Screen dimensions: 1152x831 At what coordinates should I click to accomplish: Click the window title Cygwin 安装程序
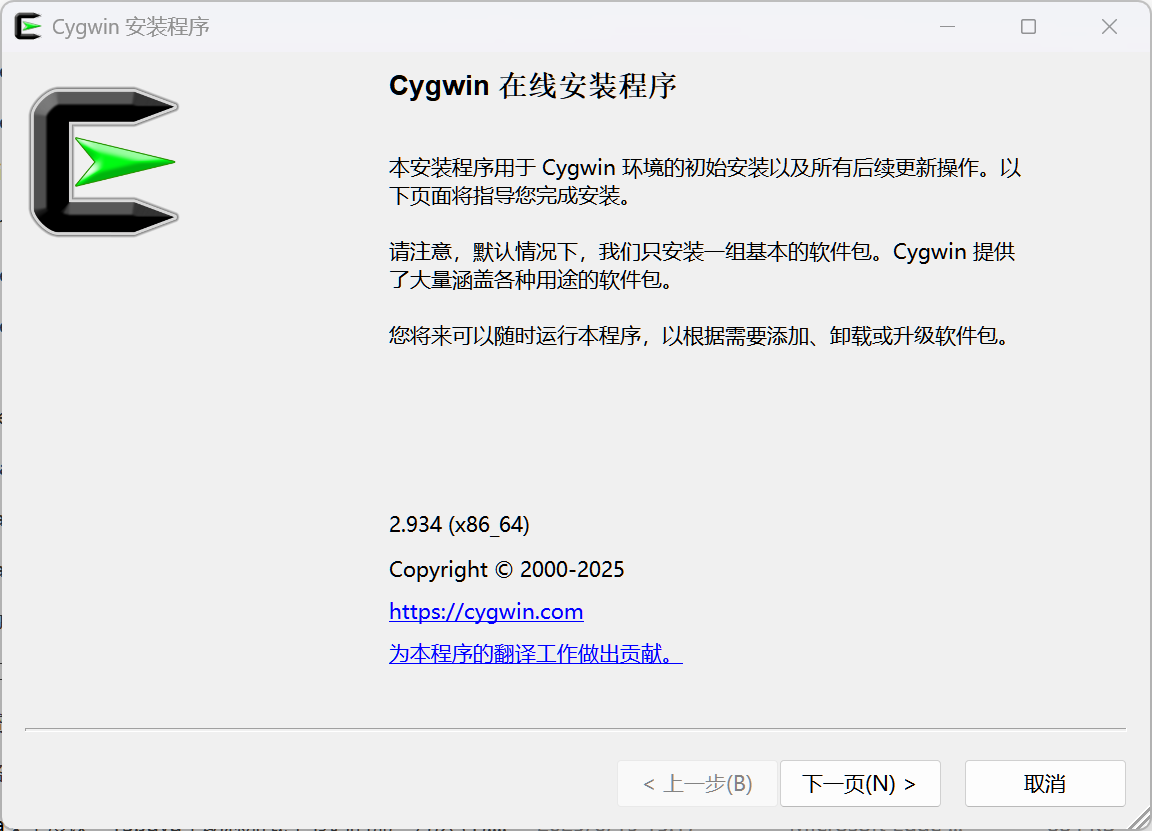(x=131, y=27)
